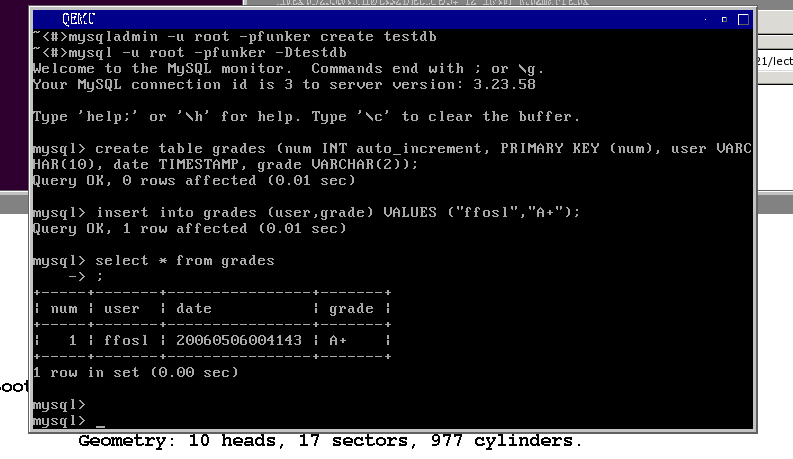The height and width of the screenshot is (459, 793).
Task: Click 'Query OK, 0 rows affected' message
Action: 194,180
